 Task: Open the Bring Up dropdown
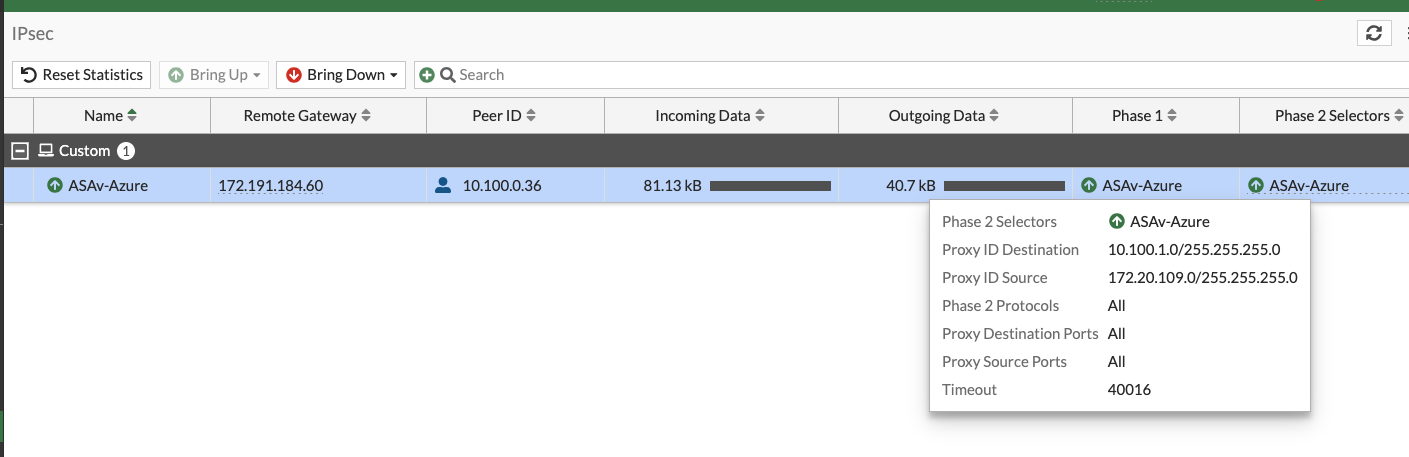[214, 75]
